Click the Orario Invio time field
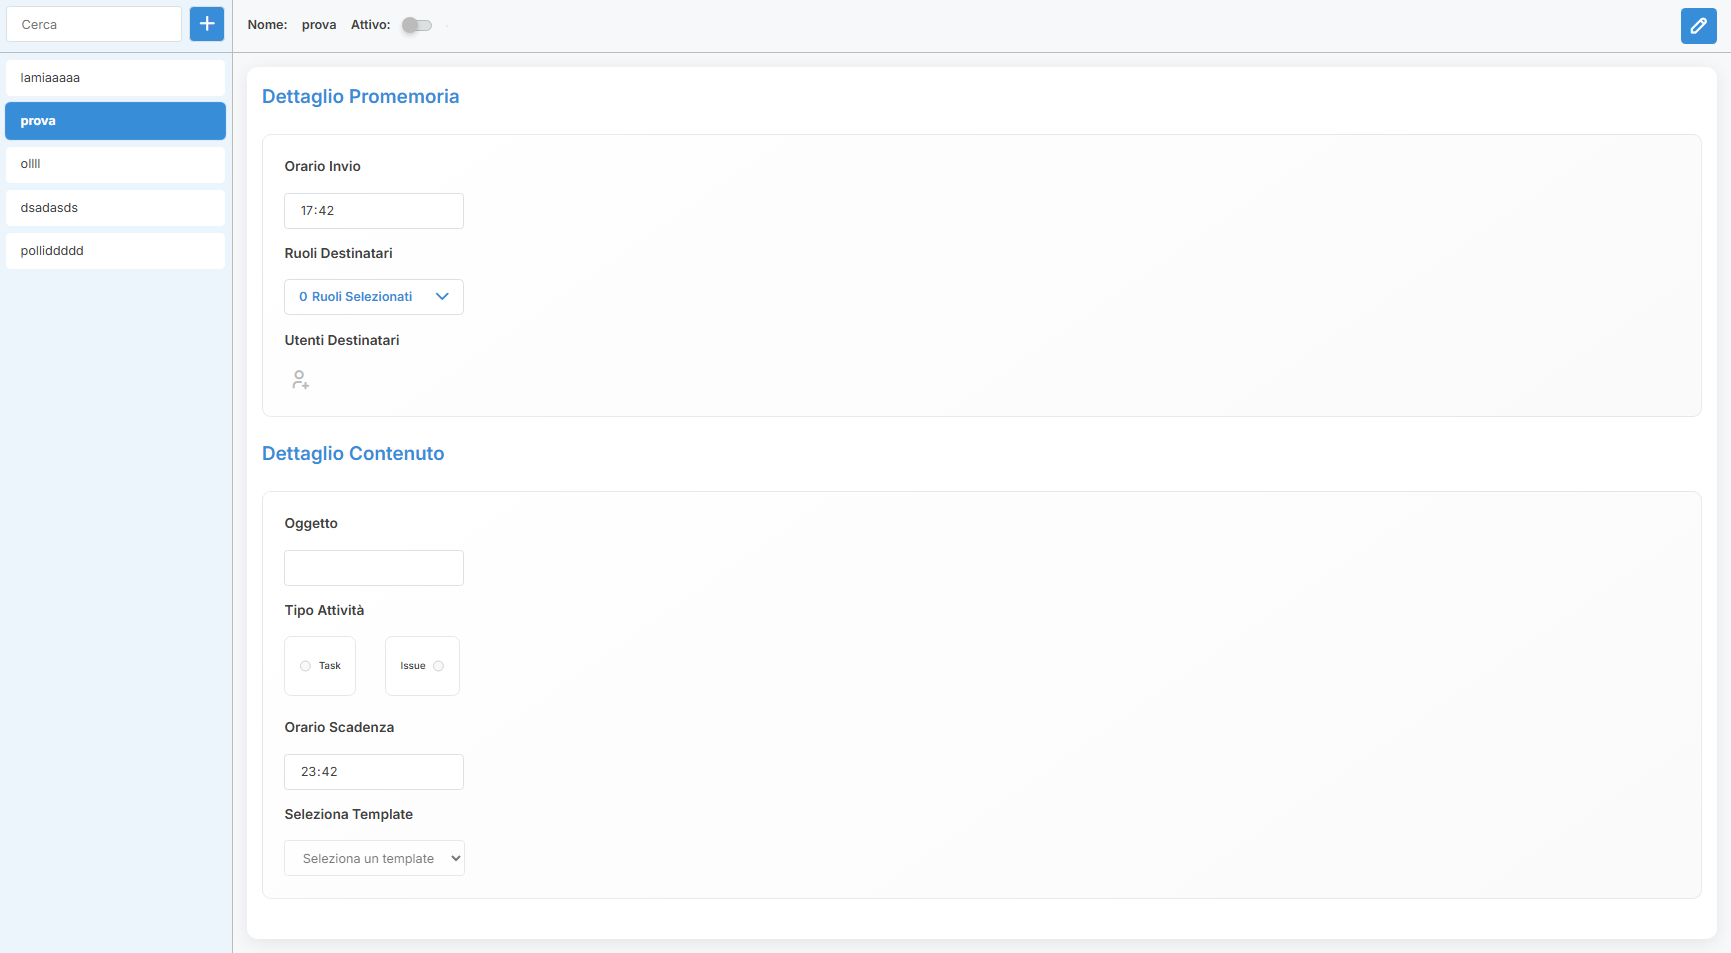 click(x=374, y=211)
